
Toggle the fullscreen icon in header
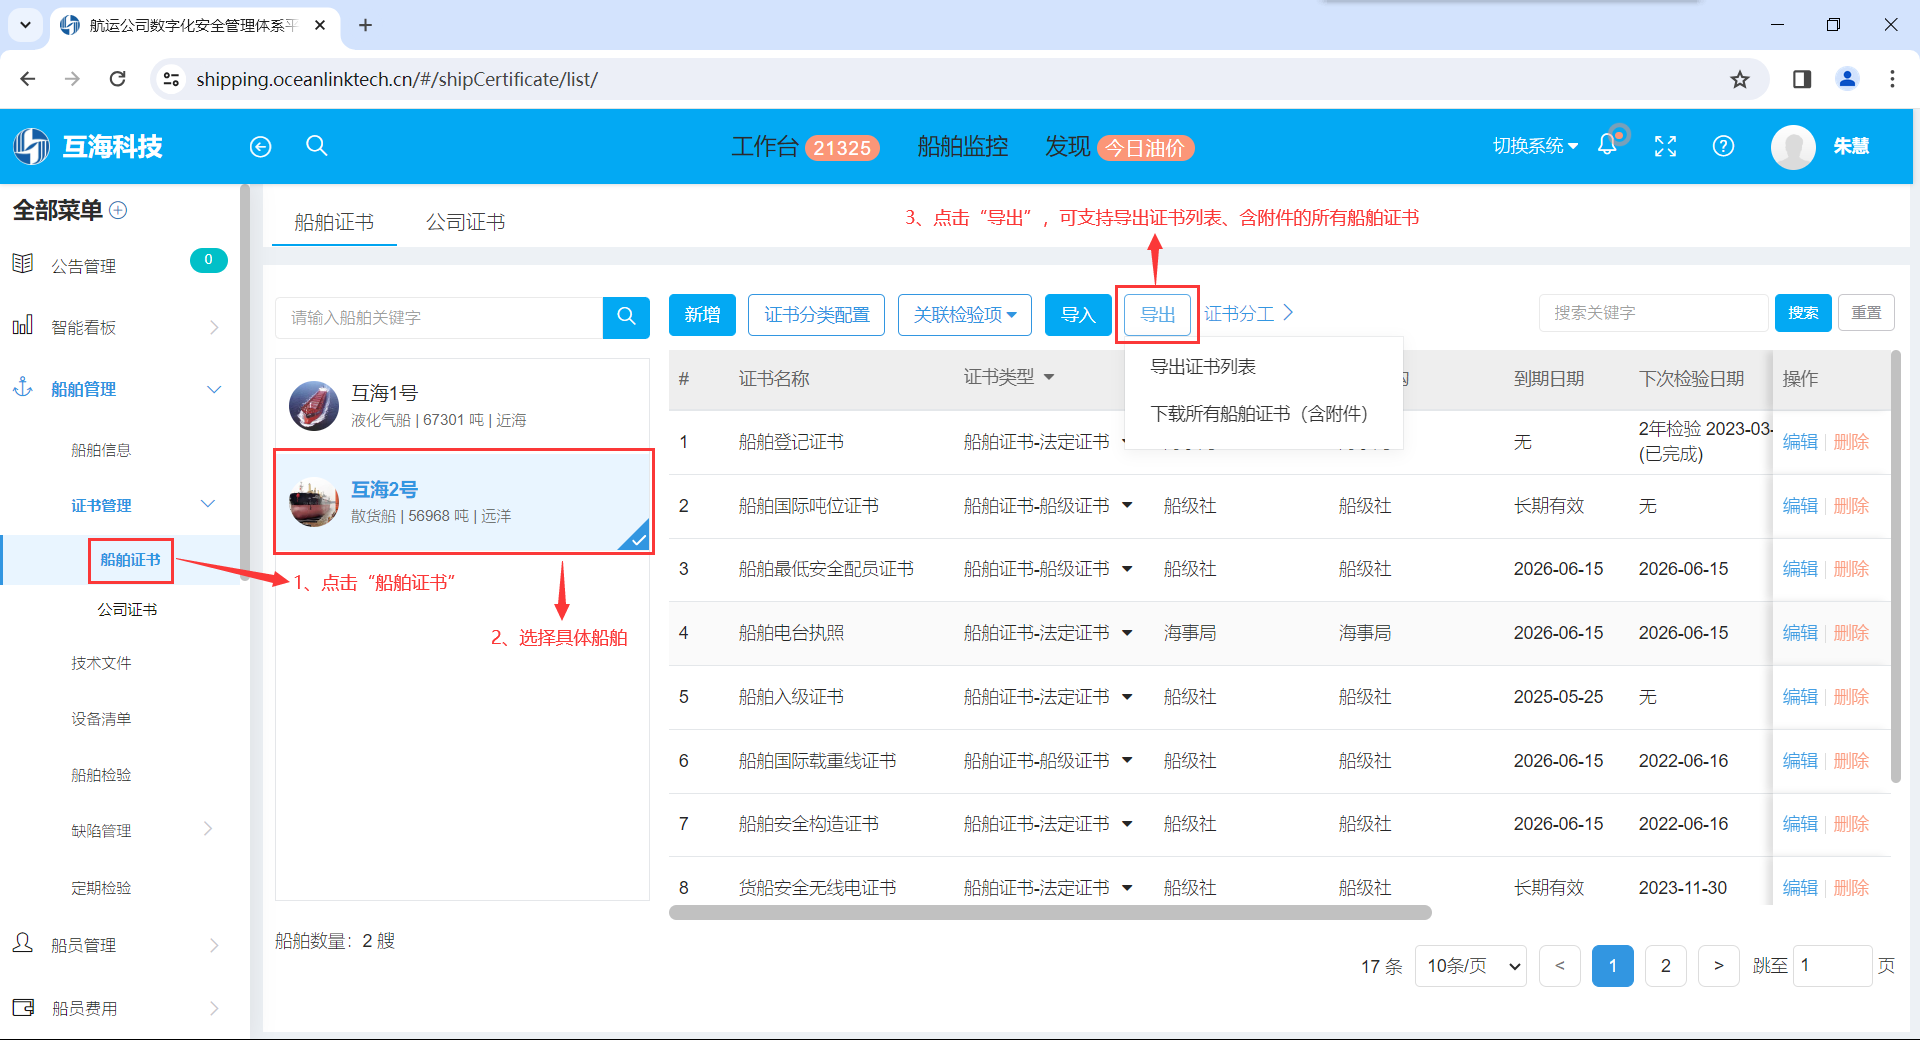(x=1665, y=146)
